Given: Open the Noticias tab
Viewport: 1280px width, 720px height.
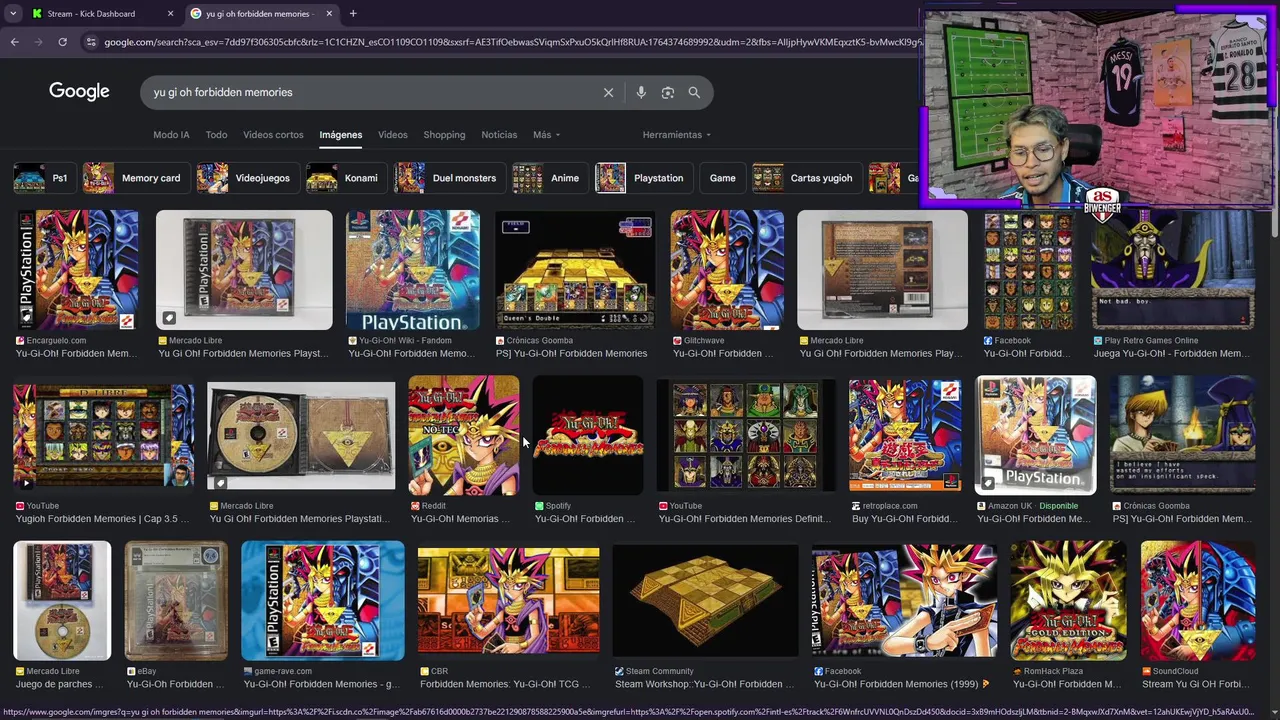Looking at the screenshot, I should click(499, 135).
